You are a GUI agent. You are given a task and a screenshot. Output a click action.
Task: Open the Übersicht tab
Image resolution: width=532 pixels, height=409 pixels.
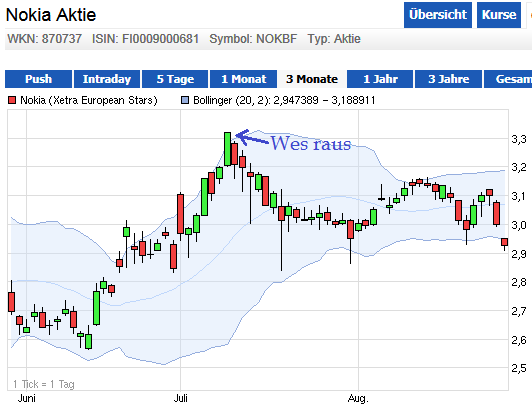[438, 15]
